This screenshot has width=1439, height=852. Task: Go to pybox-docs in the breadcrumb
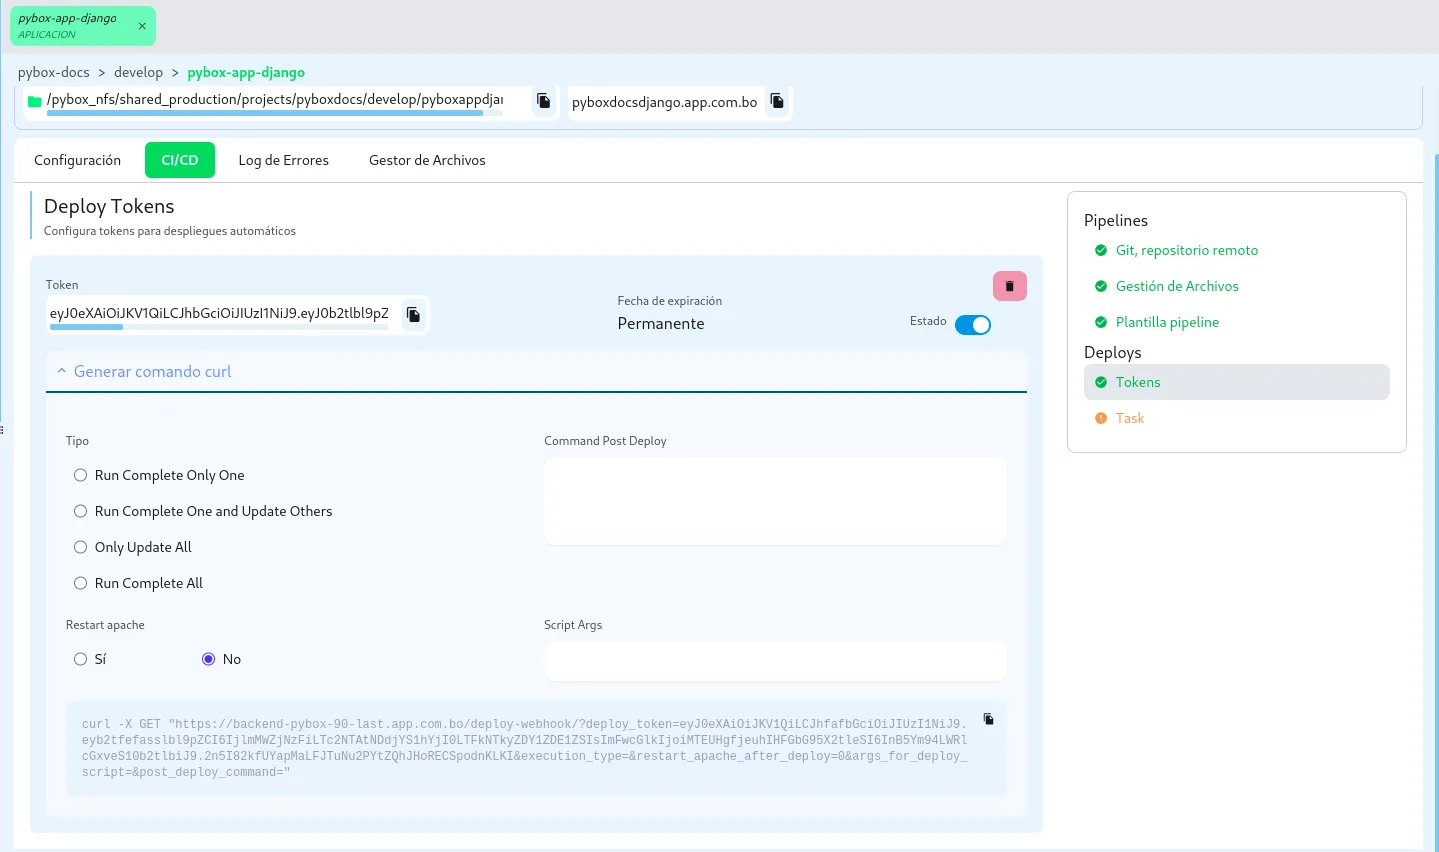click(54, 72)
